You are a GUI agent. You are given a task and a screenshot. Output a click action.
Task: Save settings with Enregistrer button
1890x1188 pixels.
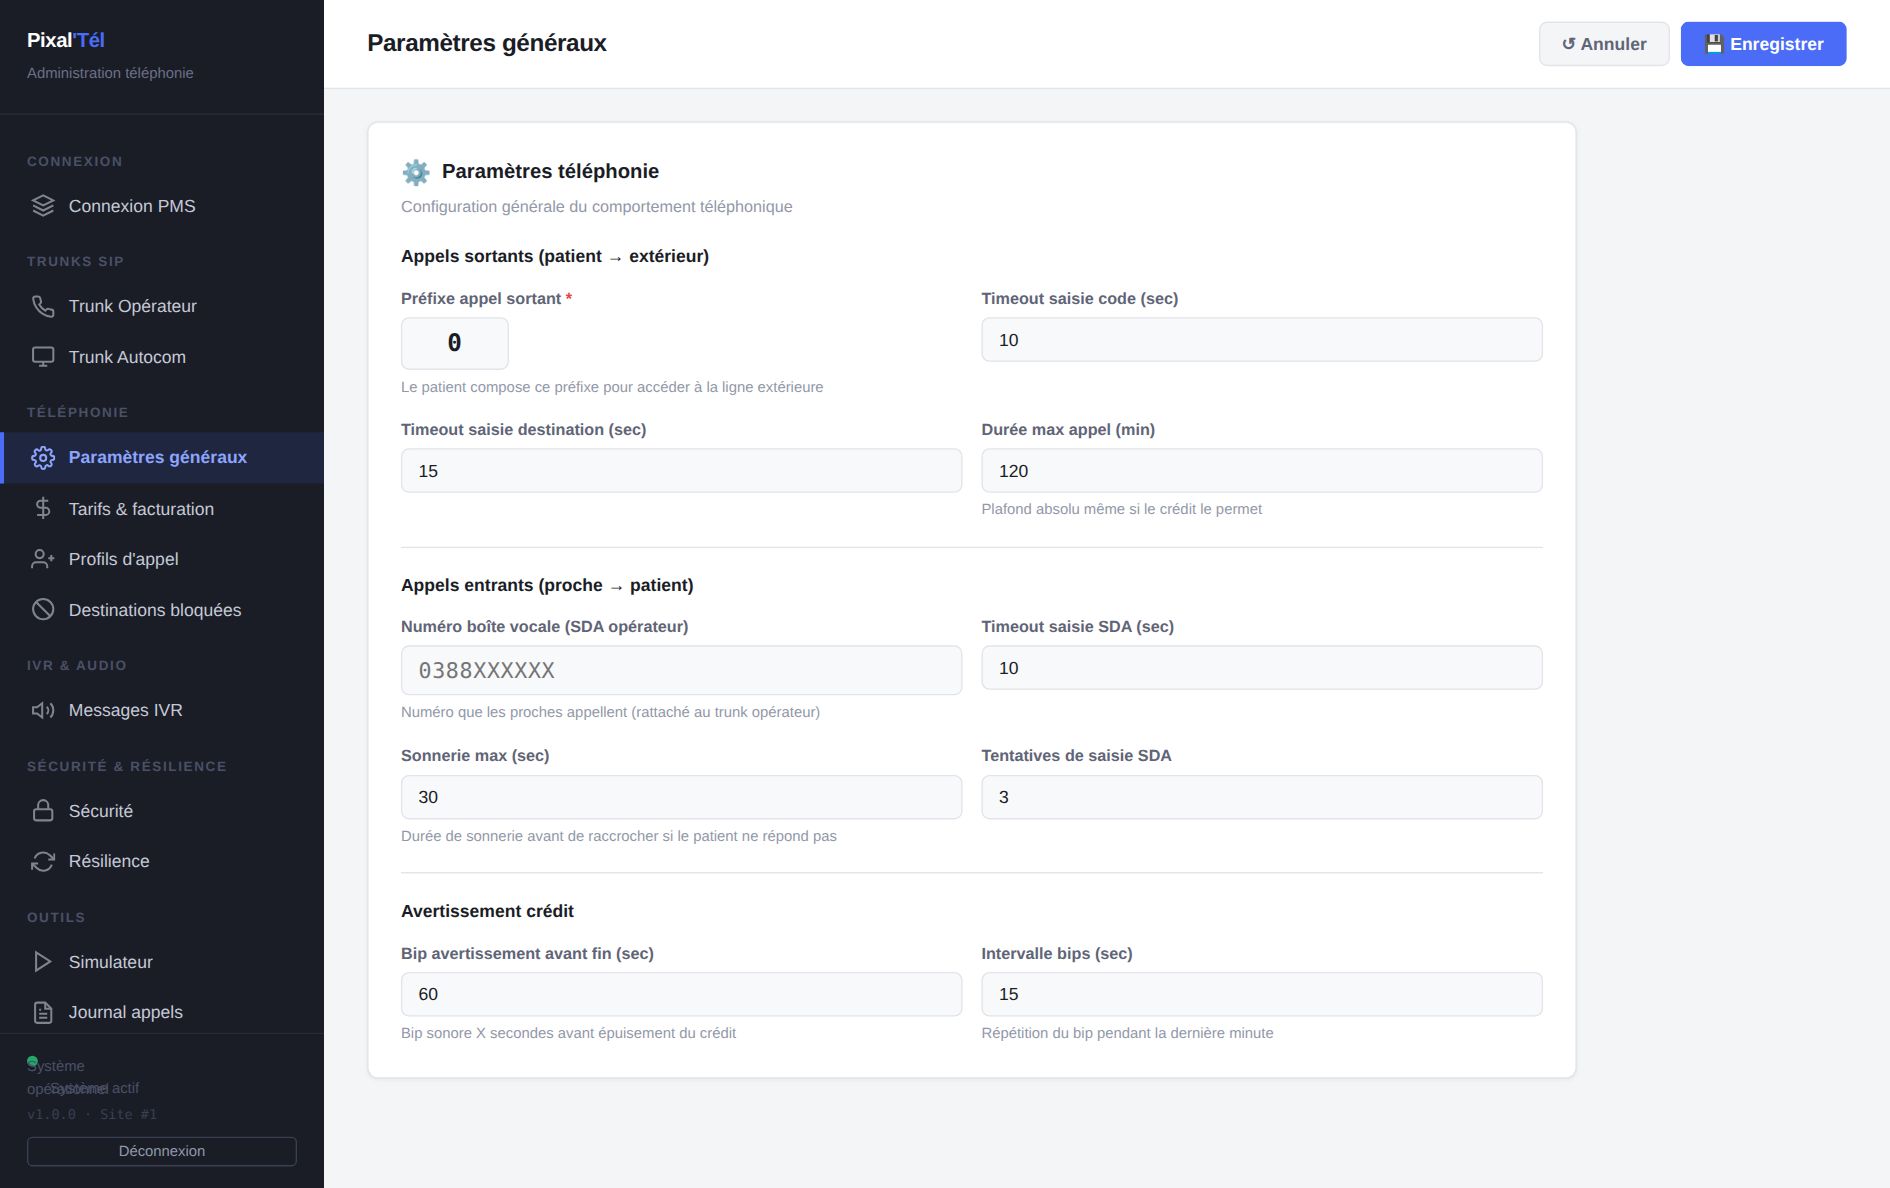(1763, 44)
